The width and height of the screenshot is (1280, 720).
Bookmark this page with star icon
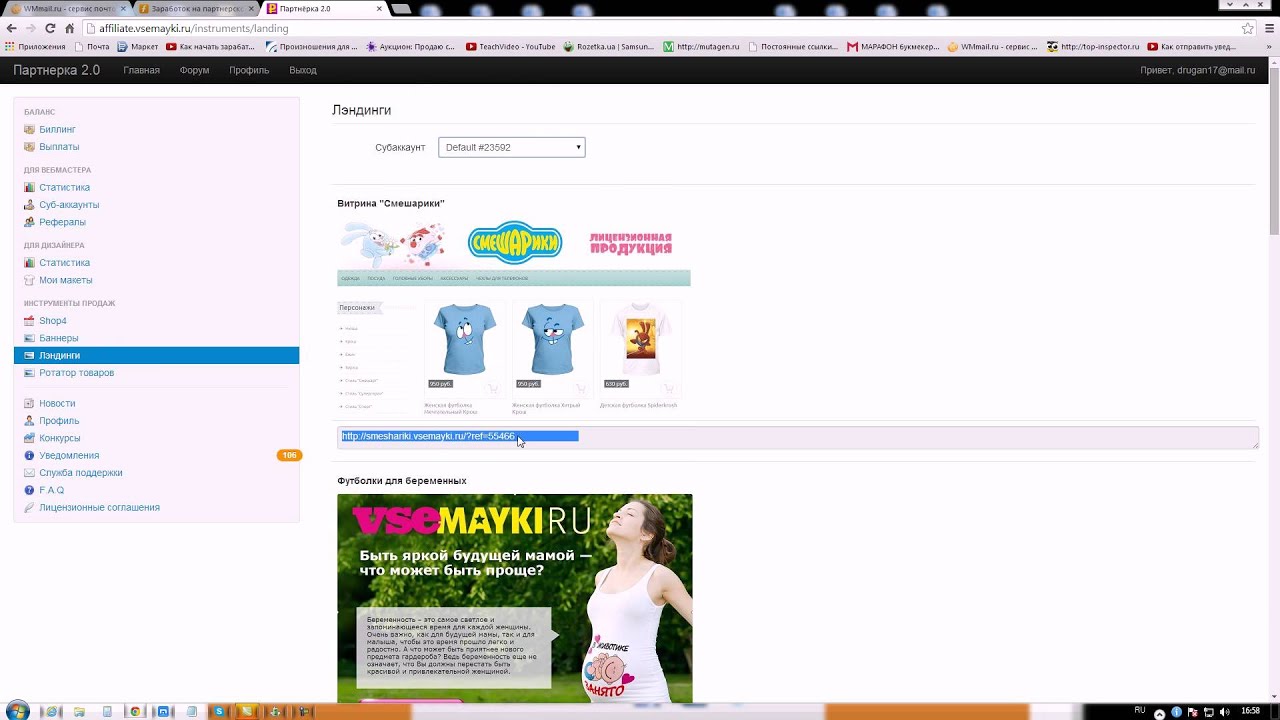click(x=1247, y=28)
